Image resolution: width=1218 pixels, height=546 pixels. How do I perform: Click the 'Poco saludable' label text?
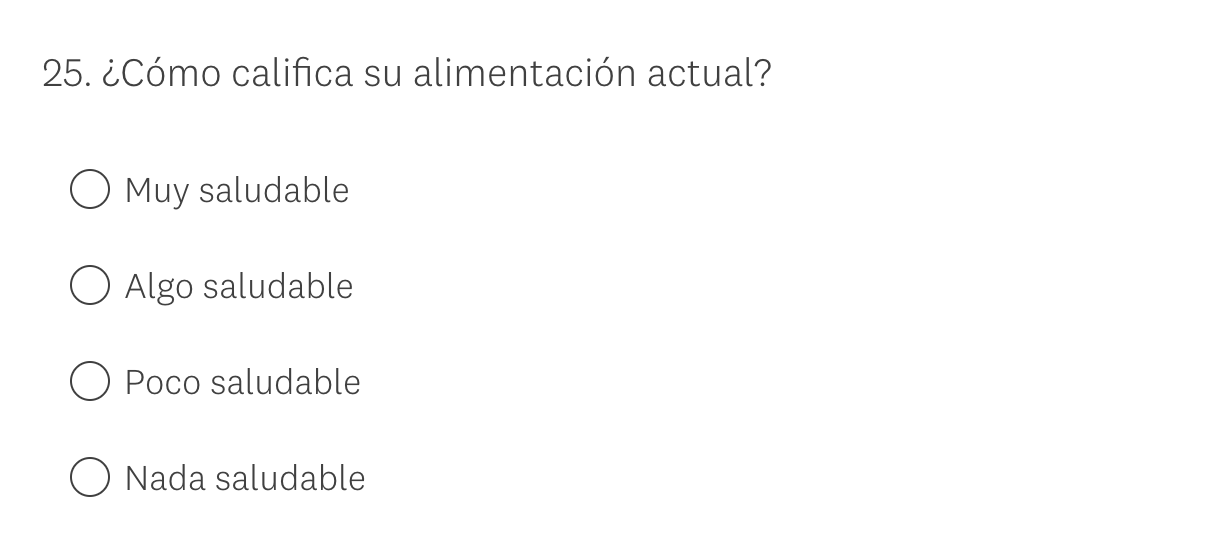[243, 382]
